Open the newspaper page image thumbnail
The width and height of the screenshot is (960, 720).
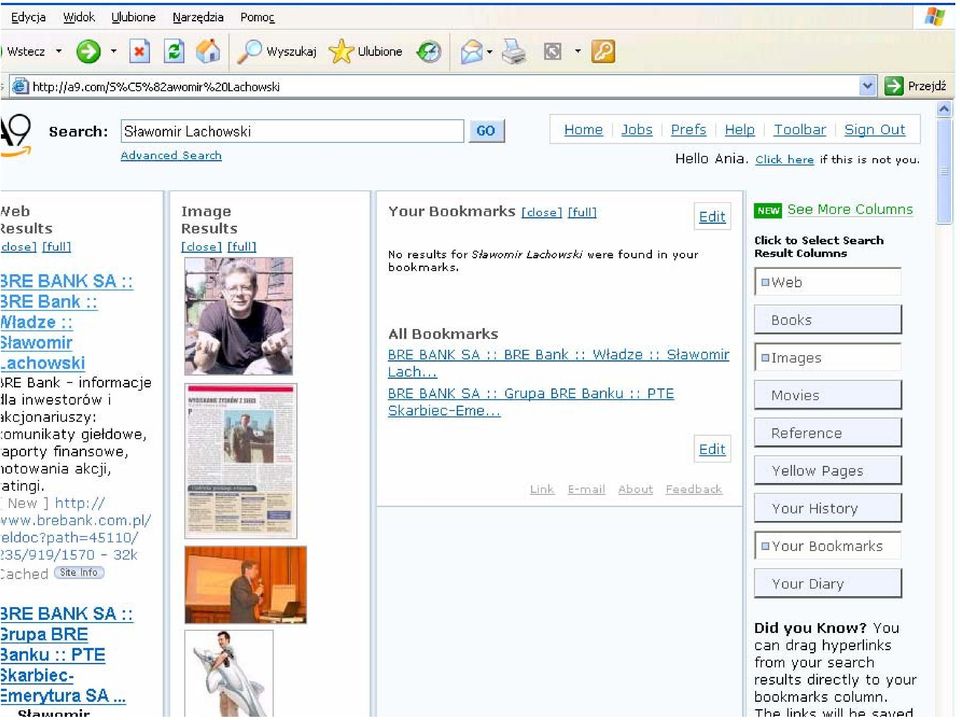pos(241,461)
